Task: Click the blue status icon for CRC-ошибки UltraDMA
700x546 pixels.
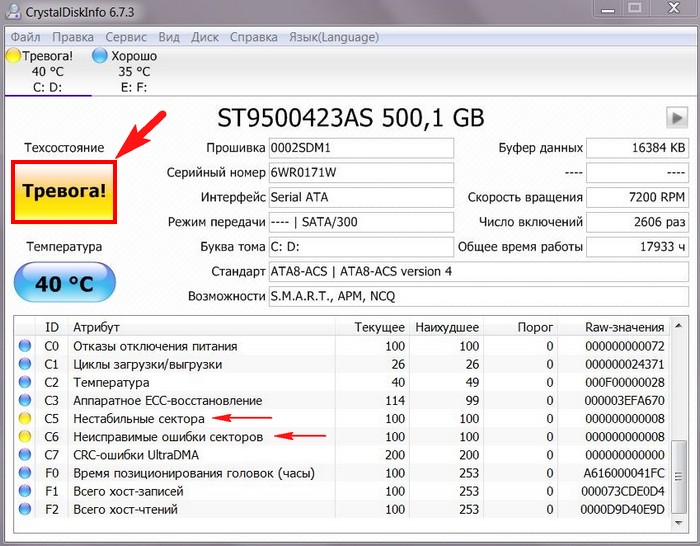Action: coord(25,455)
